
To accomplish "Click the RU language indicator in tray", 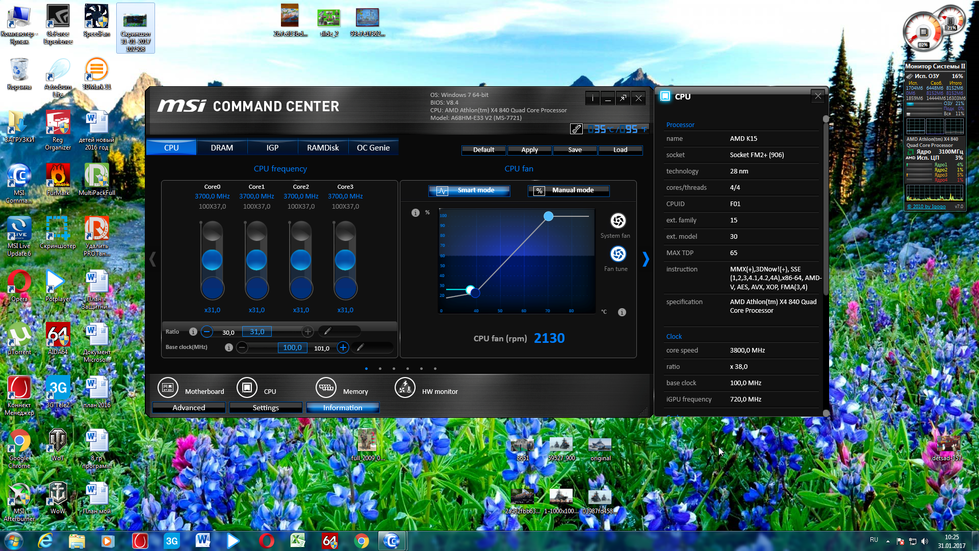I will click(x=873, y=540).
